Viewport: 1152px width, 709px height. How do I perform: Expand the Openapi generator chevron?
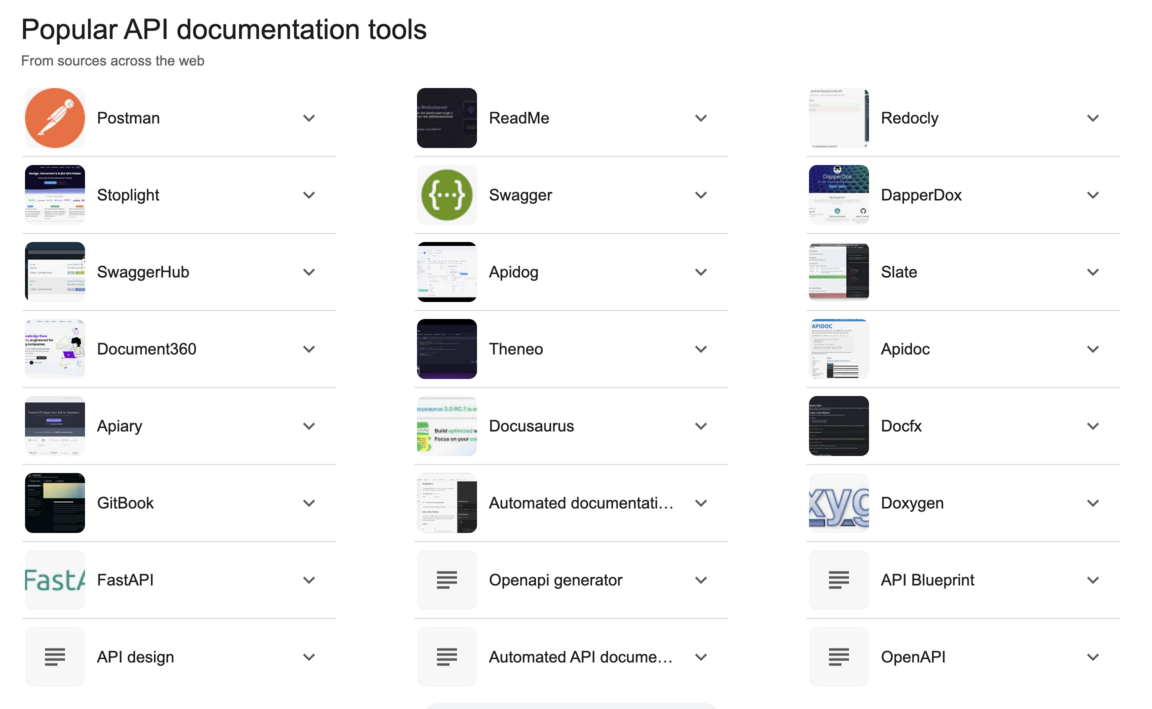click(x=701, y=580)
